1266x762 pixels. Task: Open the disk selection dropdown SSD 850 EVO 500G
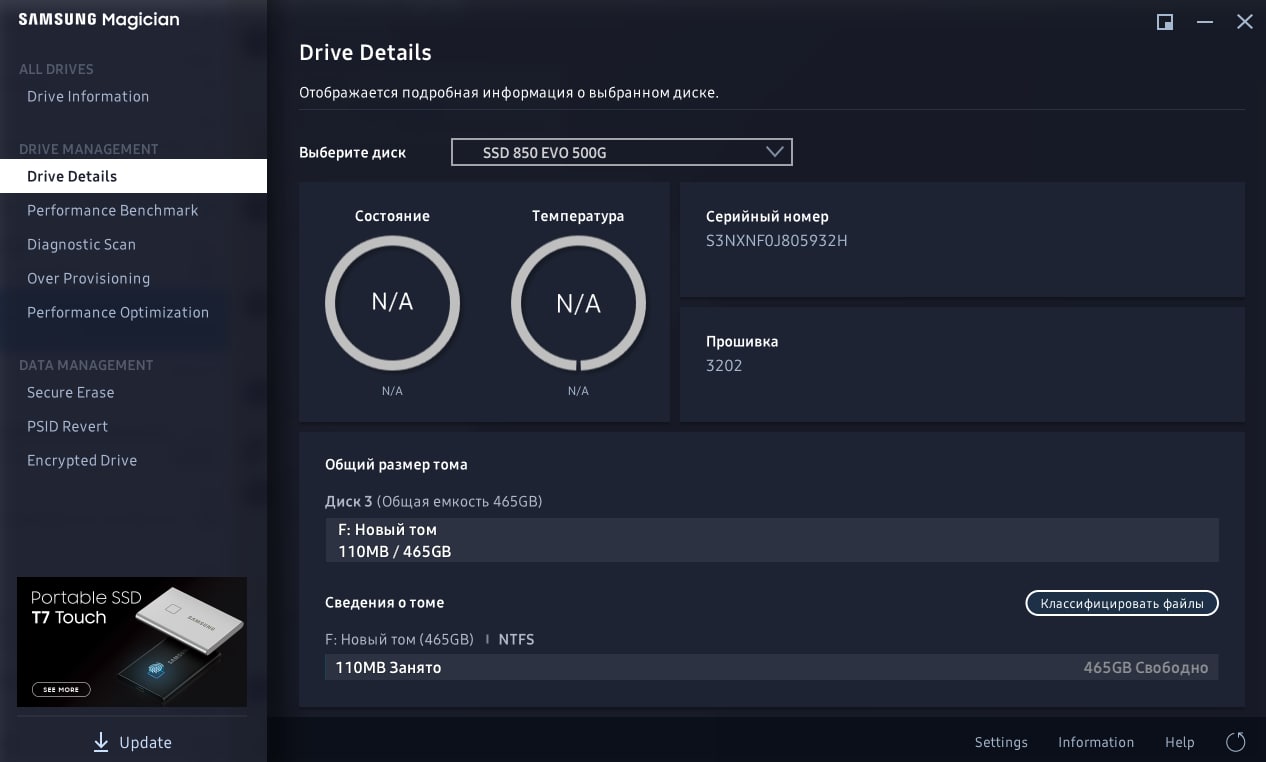click(x=622, y=152)
